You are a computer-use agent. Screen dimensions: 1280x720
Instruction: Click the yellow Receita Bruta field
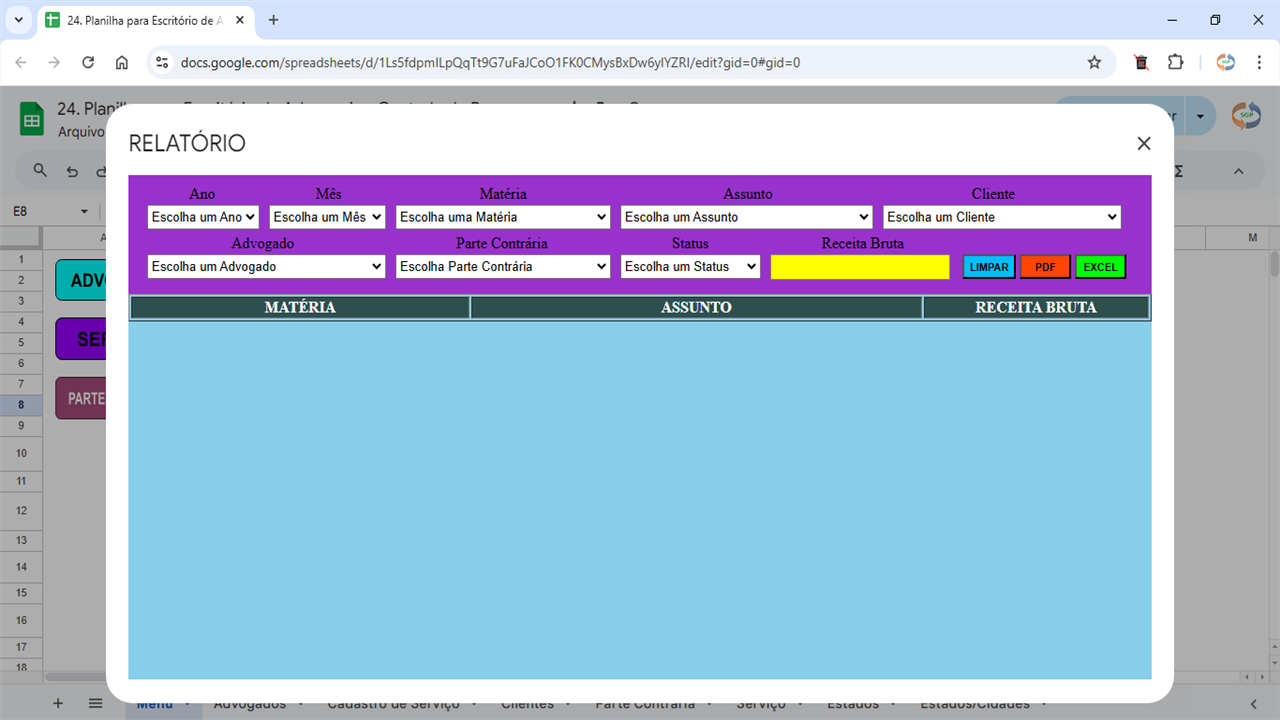(860, 267)
